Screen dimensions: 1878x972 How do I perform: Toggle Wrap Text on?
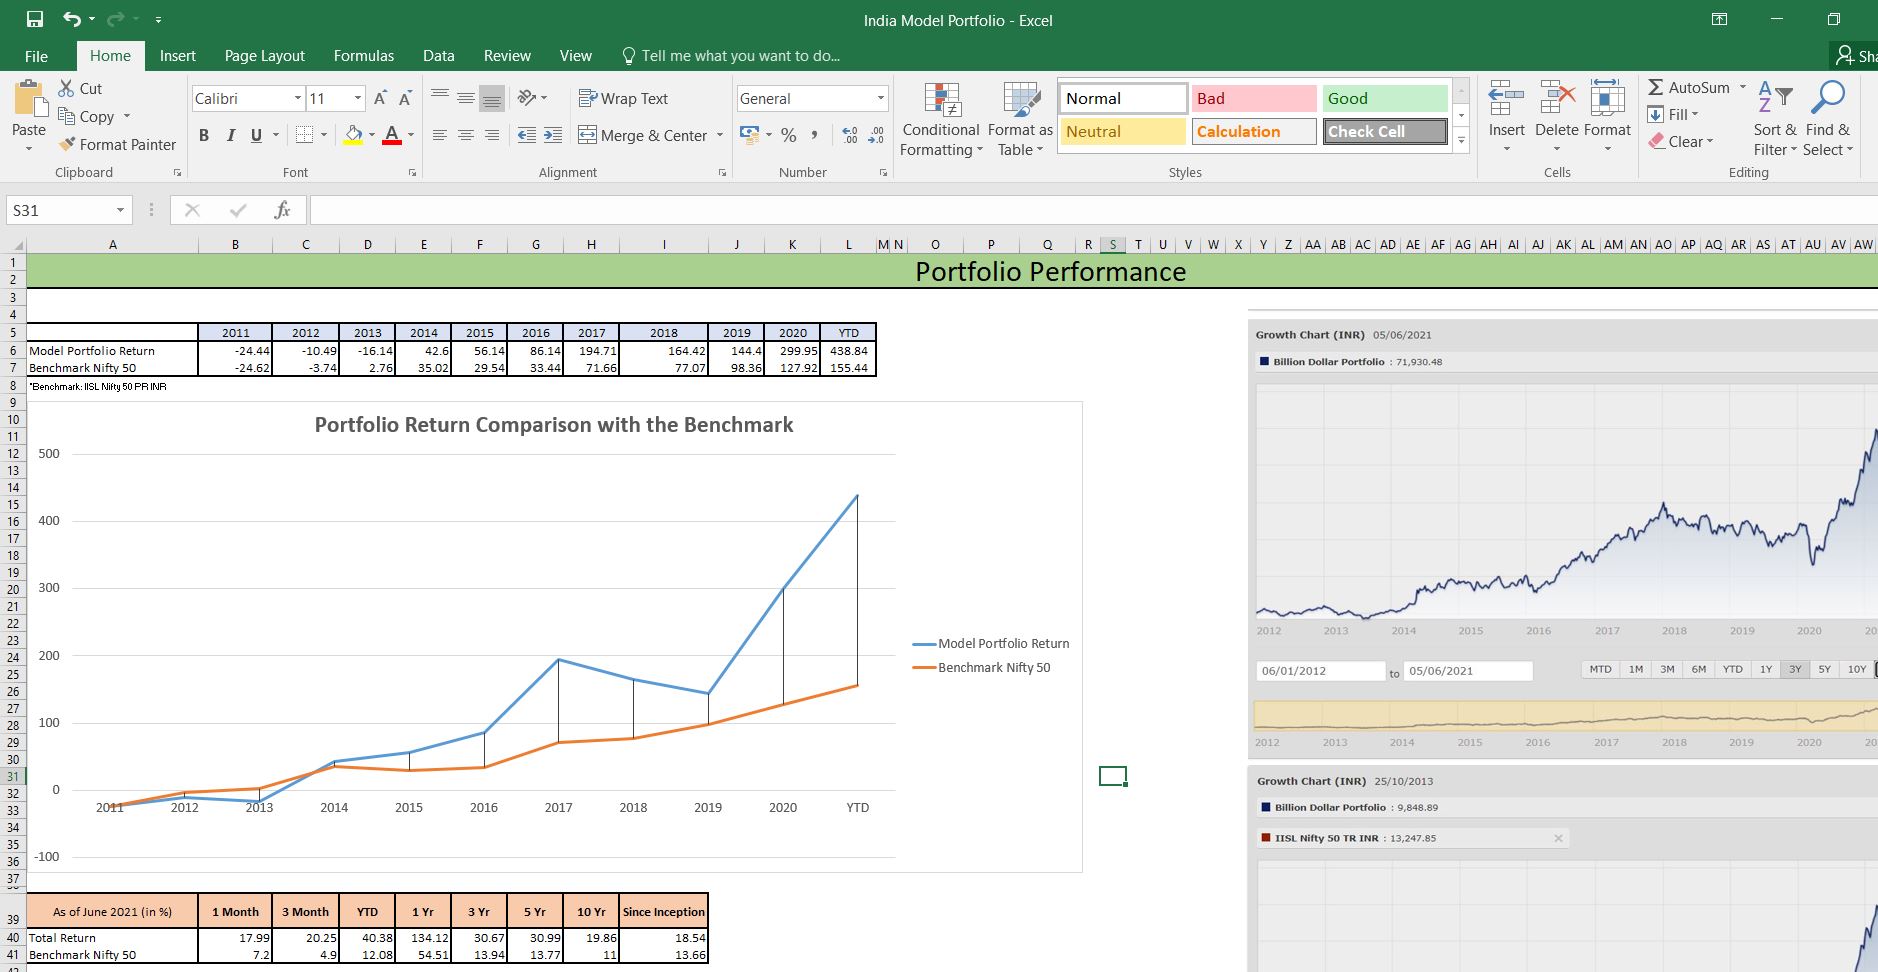coord(623,98)
